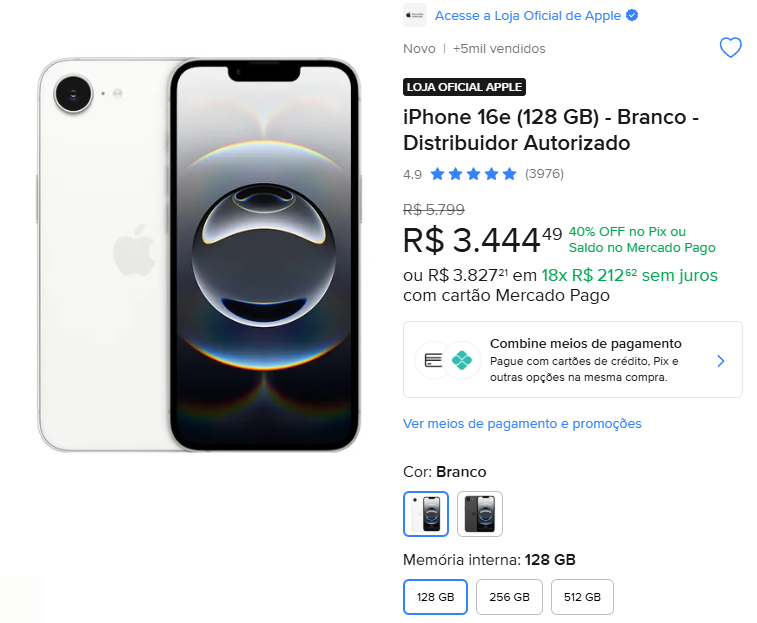Click the LOJA OFICIAL APPLE badge
Viewport: 757px width, 623px height.
click(464, 87)
